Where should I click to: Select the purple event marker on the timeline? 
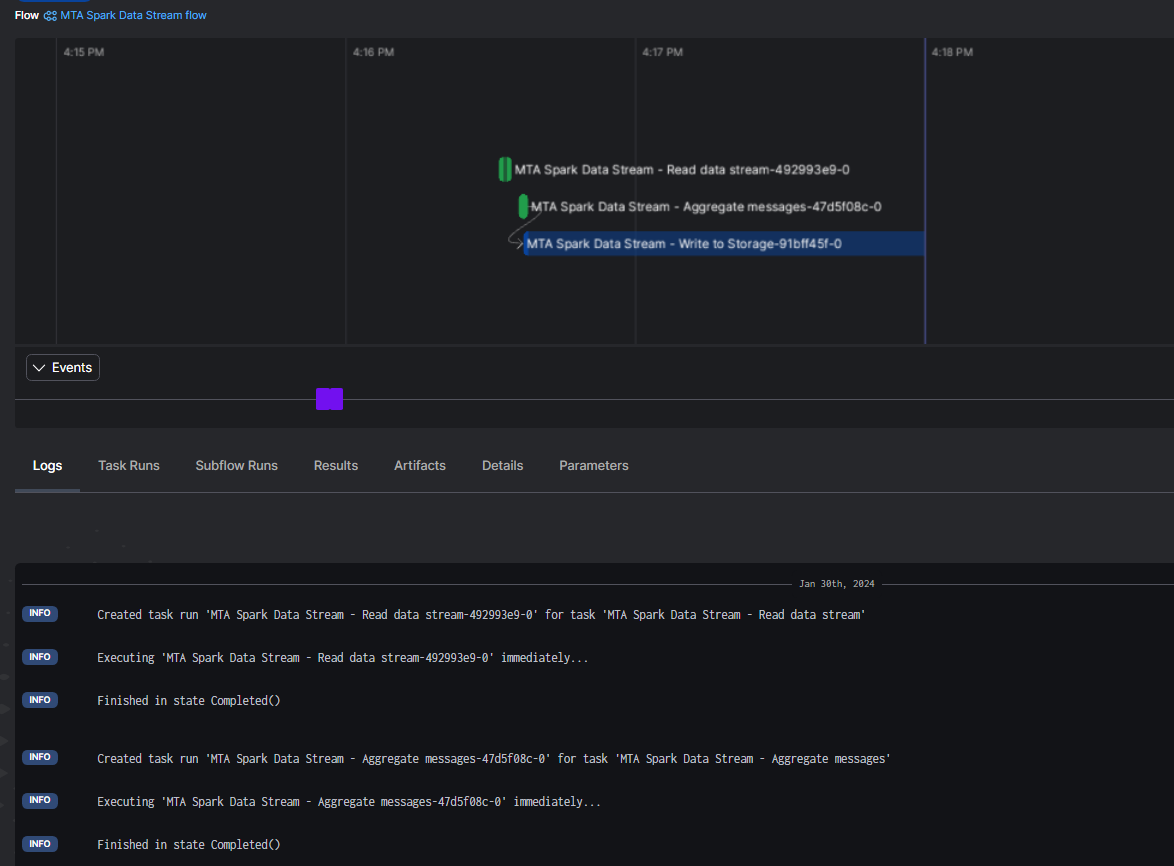pos(329,399)
